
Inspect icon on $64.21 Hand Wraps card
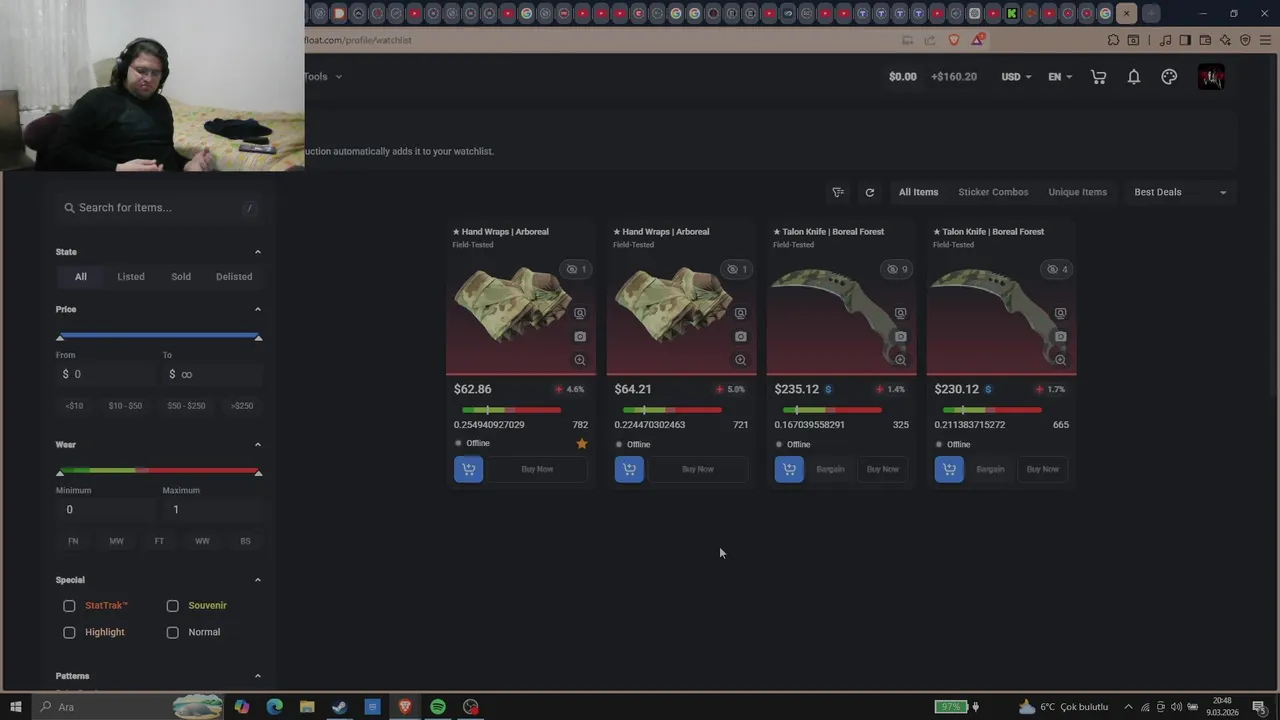pos(740,313)
